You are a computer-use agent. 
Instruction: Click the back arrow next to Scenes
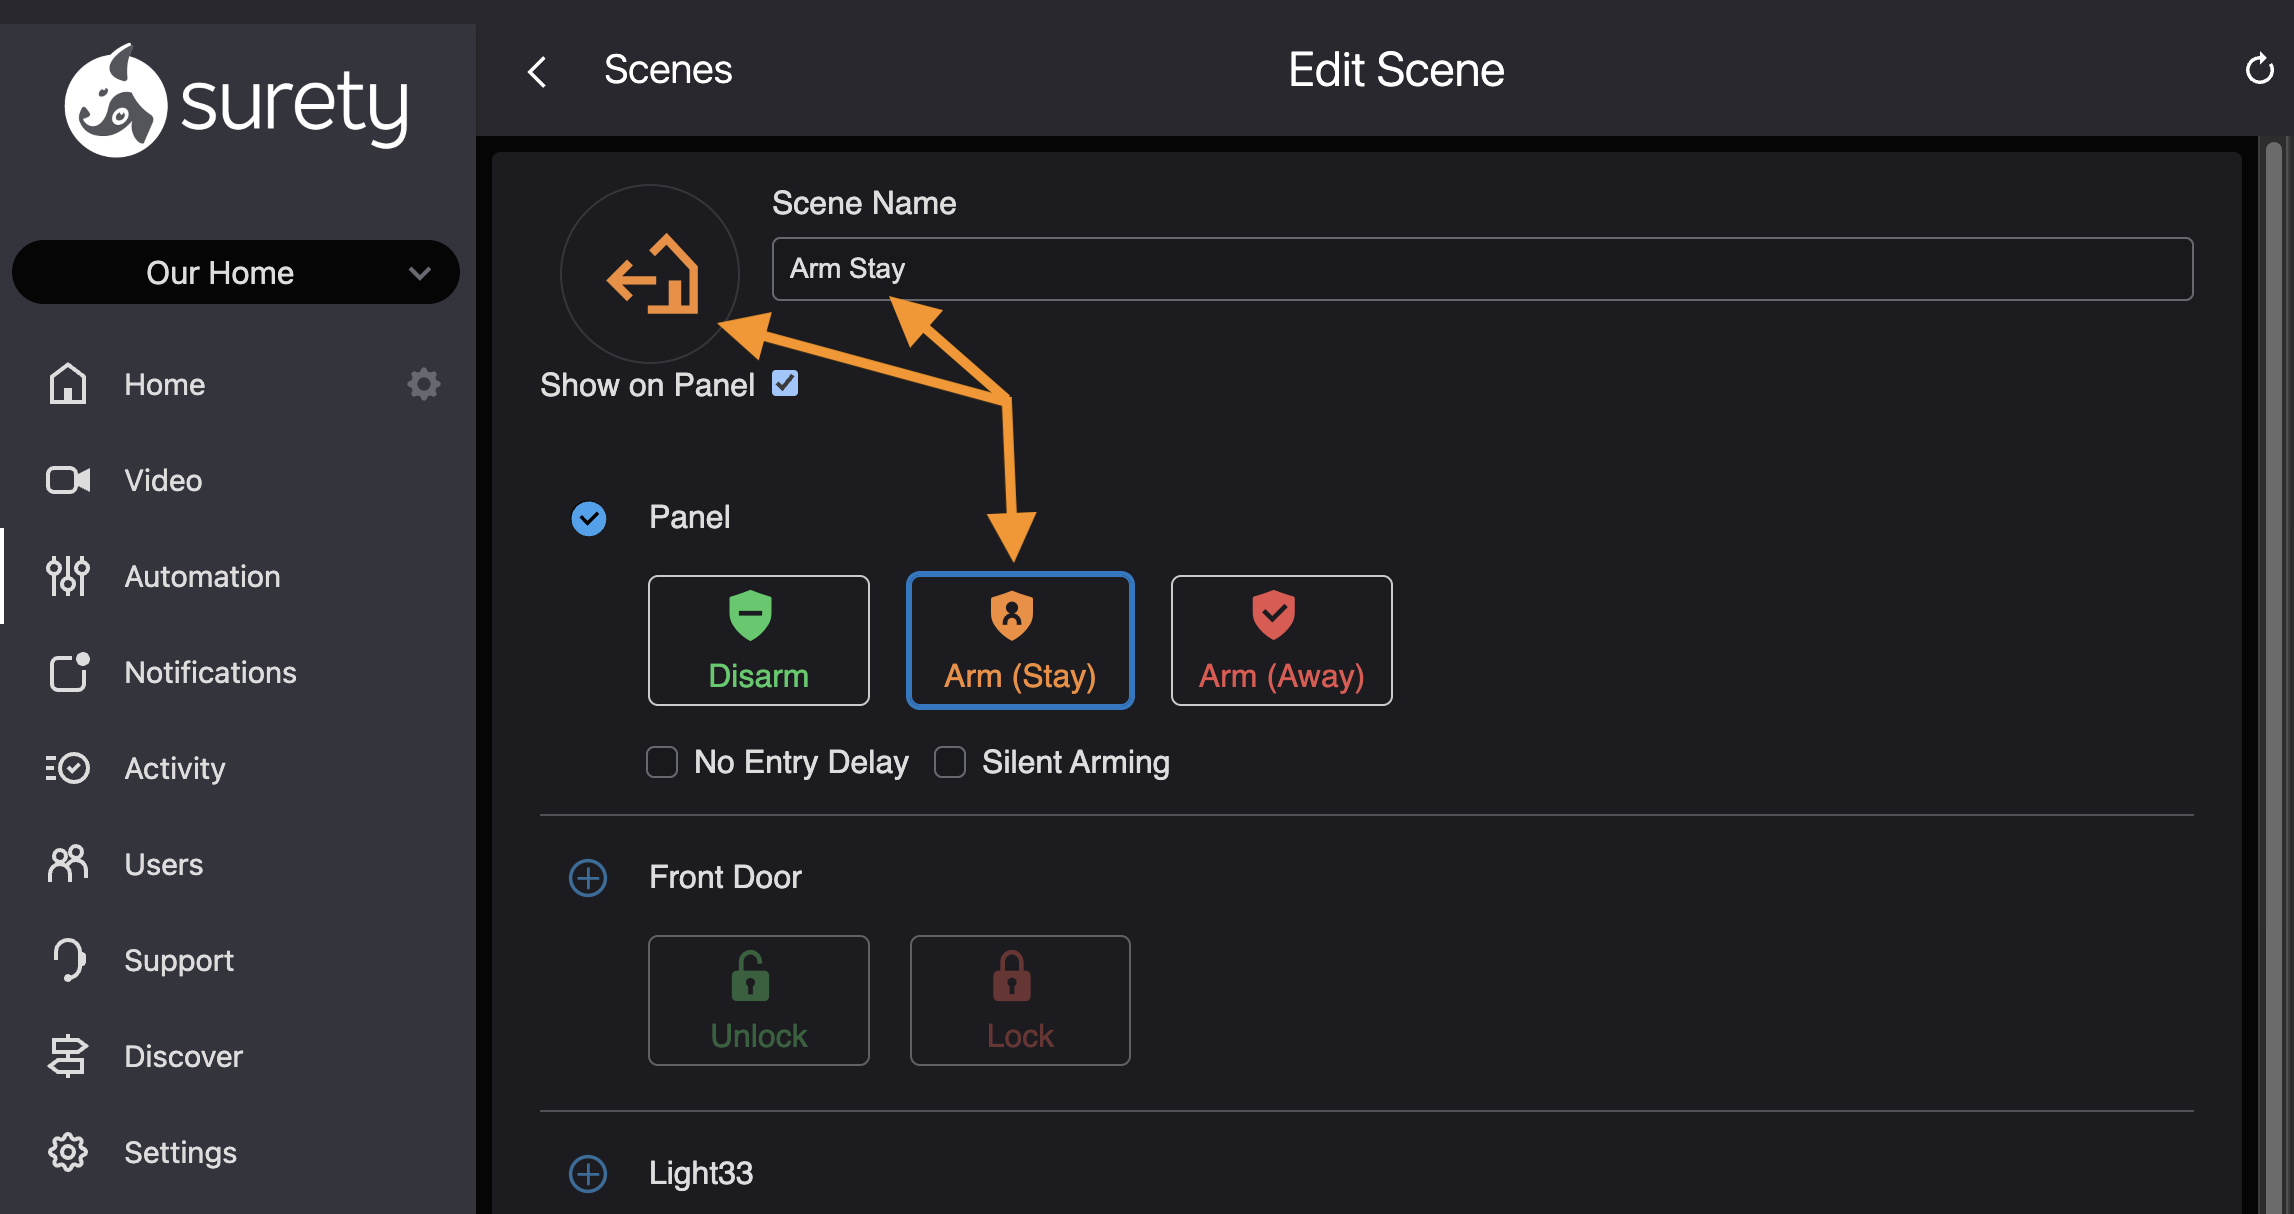point(537,71)
